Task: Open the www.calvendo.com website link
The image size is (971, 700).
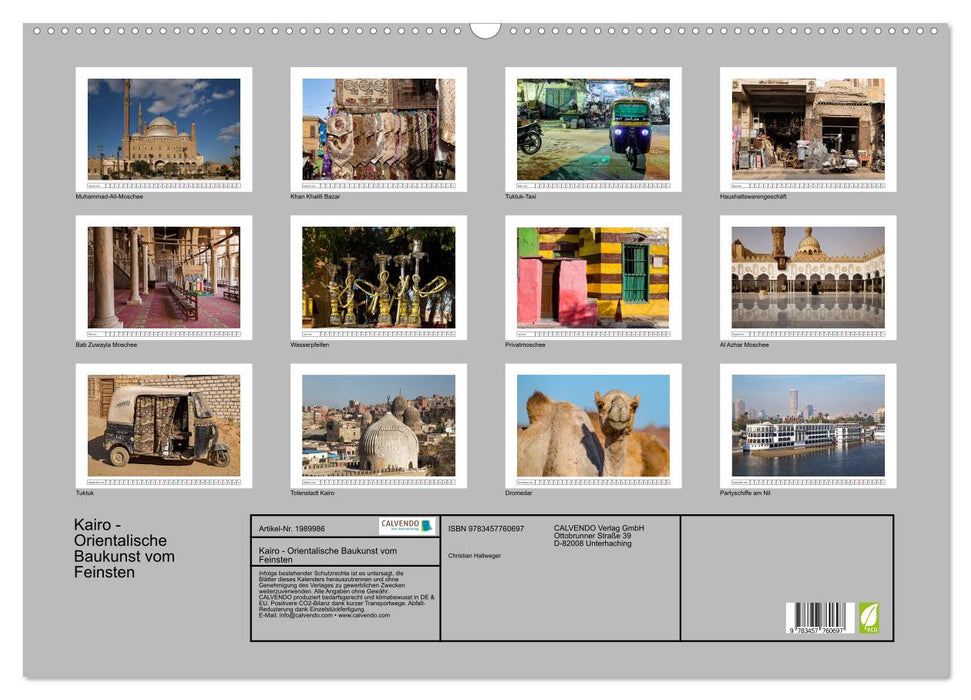Action: click(368, 616)
